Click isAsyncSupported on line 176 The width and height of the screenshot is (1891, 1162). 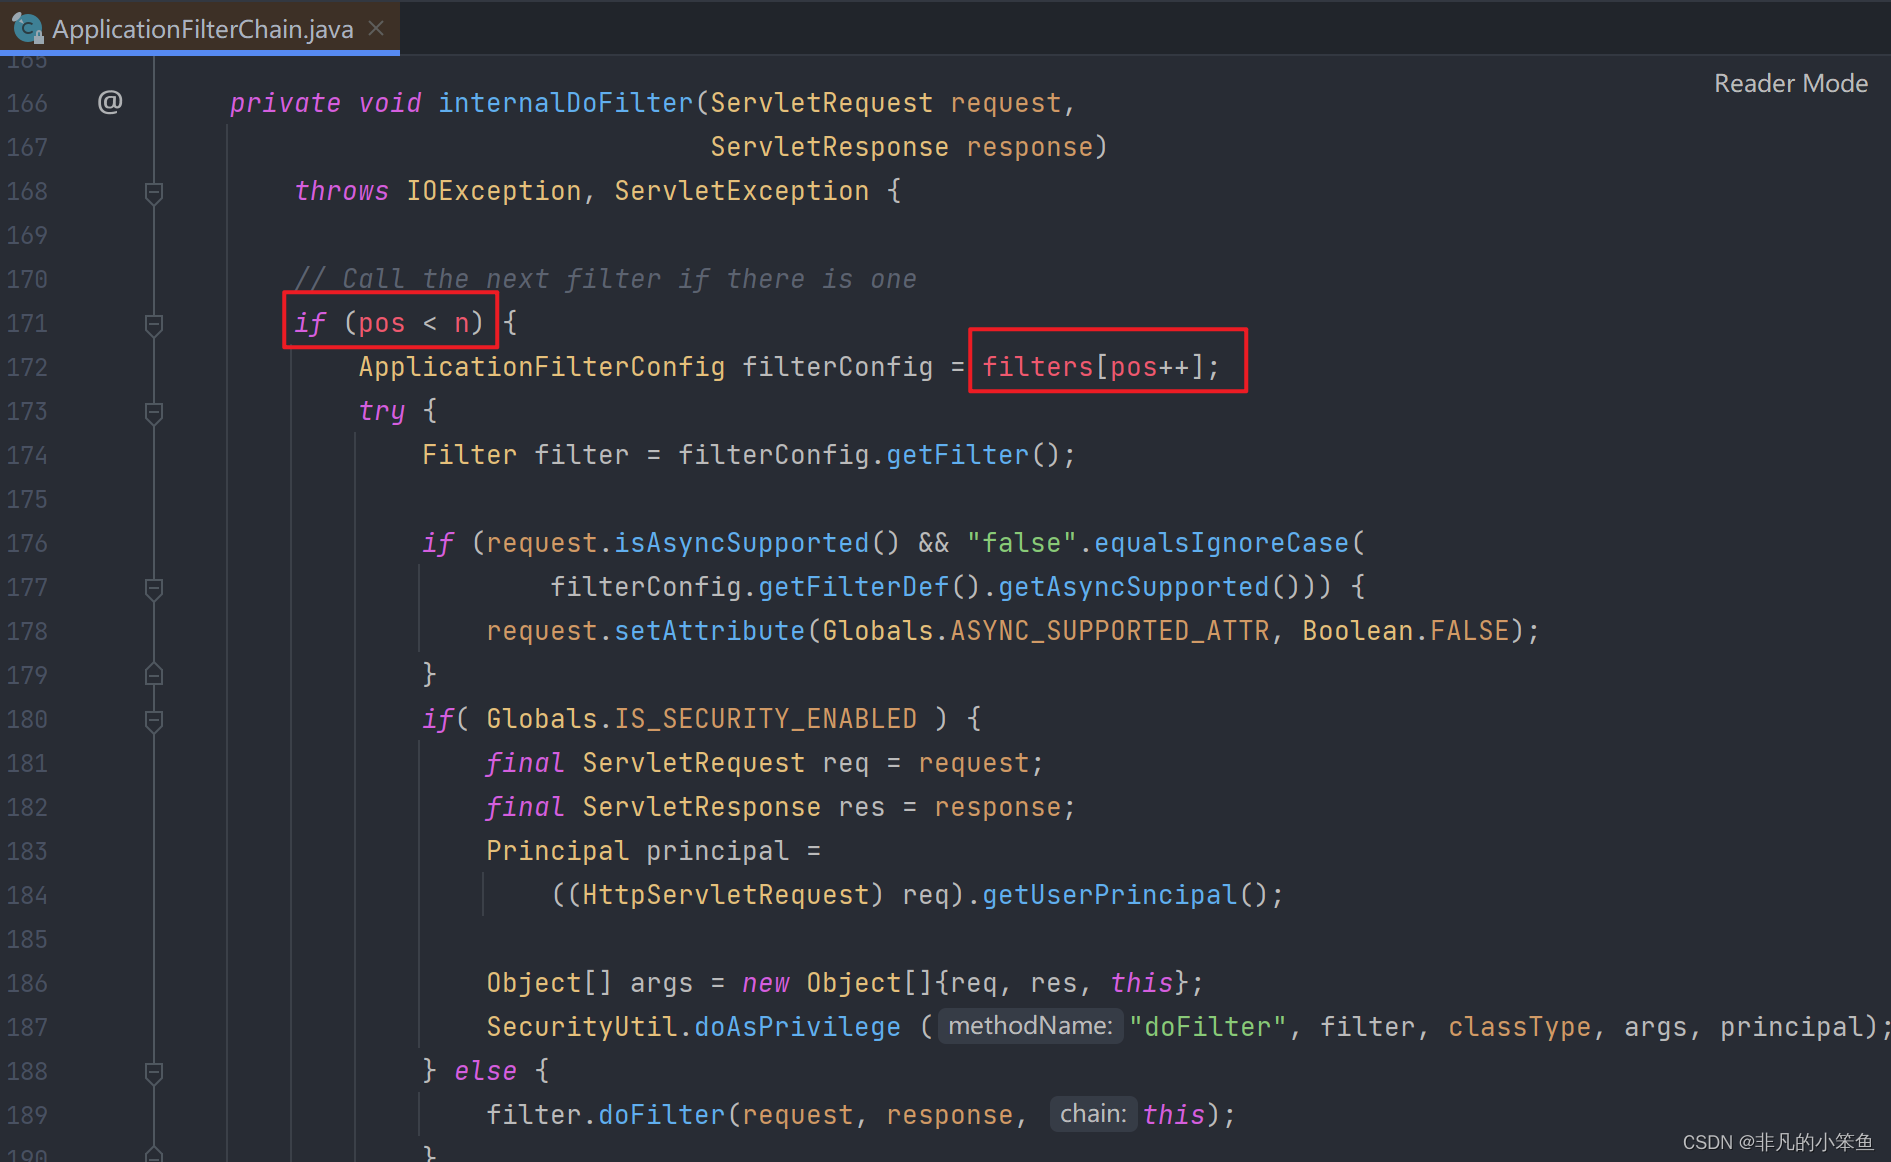click(741, 543)
